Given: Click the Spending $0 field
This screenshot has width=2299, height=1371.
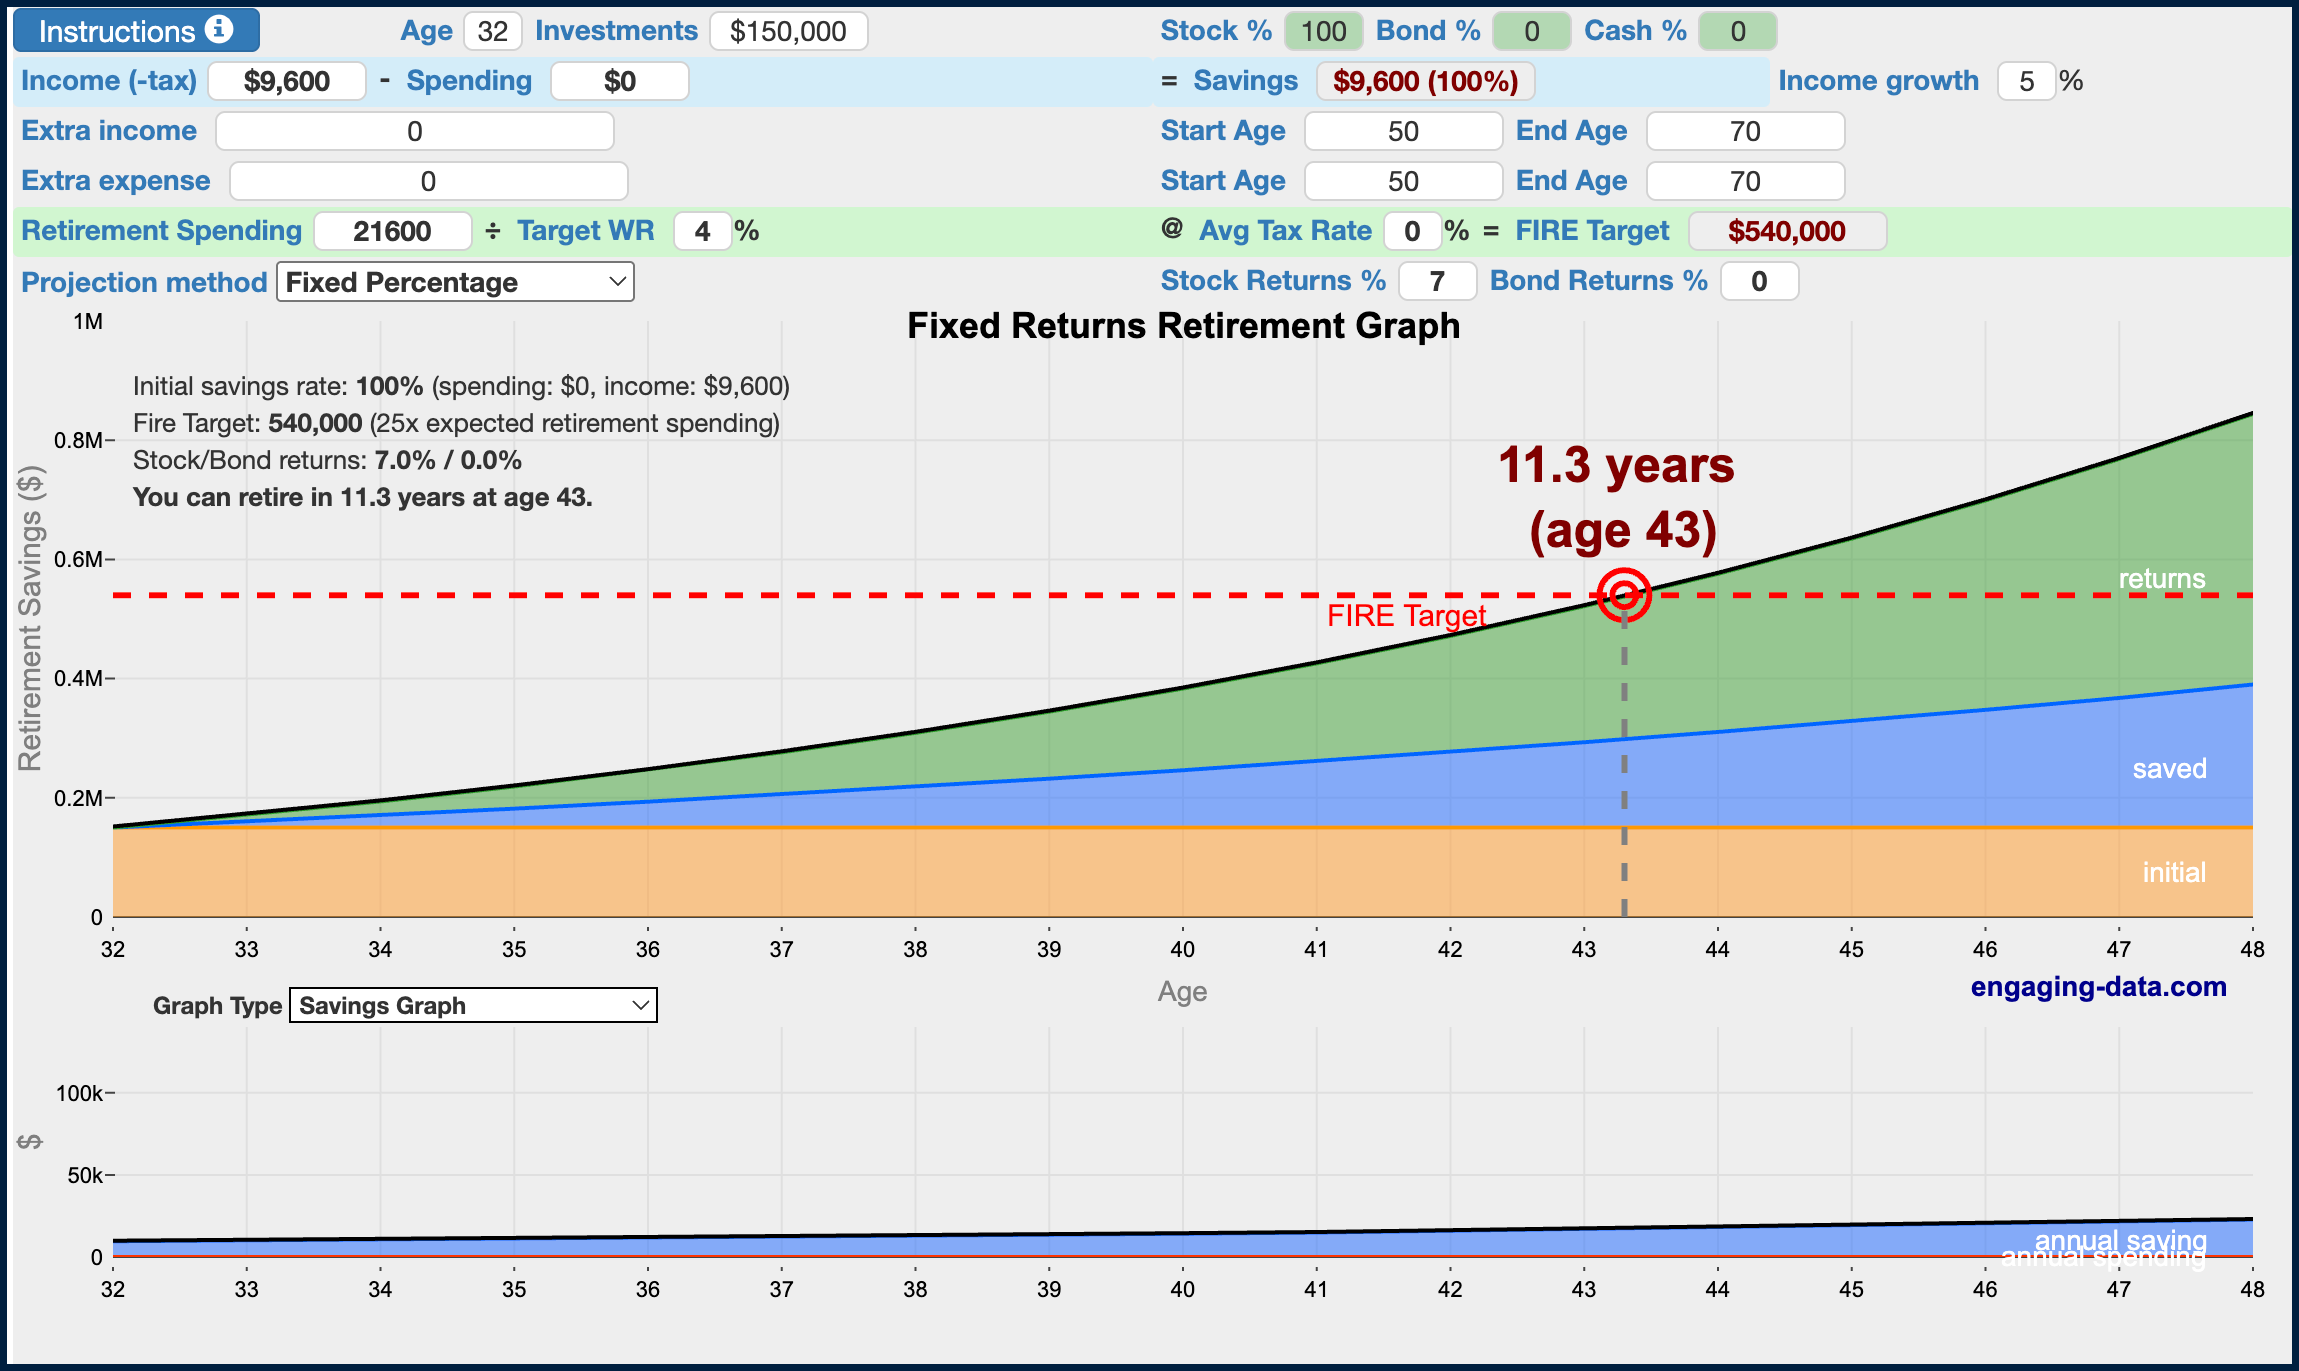Looking at the screenshot, I should point(620,81).
